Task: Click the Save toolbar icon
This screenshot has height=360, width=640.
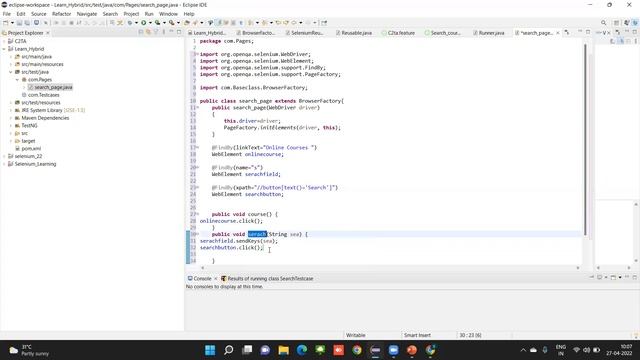Action: pyautogui.click(x=19, y=23)
